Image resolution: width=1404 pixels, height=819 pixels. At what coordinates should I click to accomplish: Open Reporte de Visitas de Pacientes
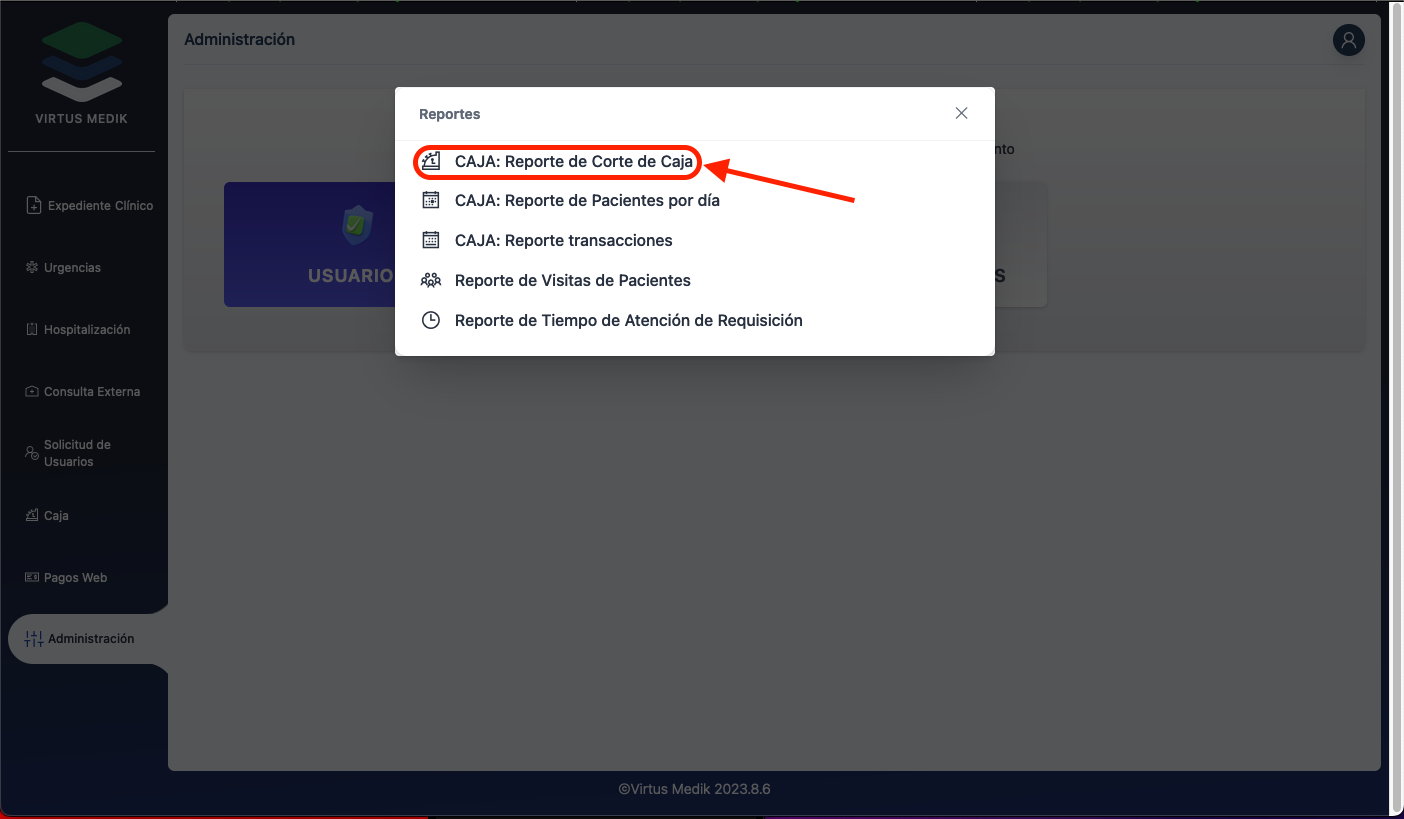pyautogui.click(x=572, y=280)
